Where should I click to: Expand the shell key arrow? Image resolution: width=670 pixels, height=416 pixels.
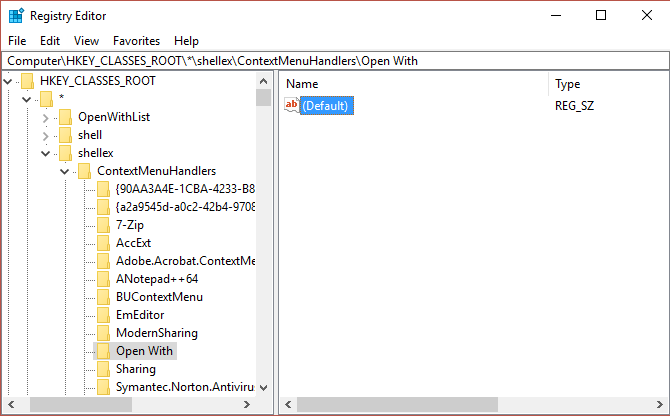(46, 135)
